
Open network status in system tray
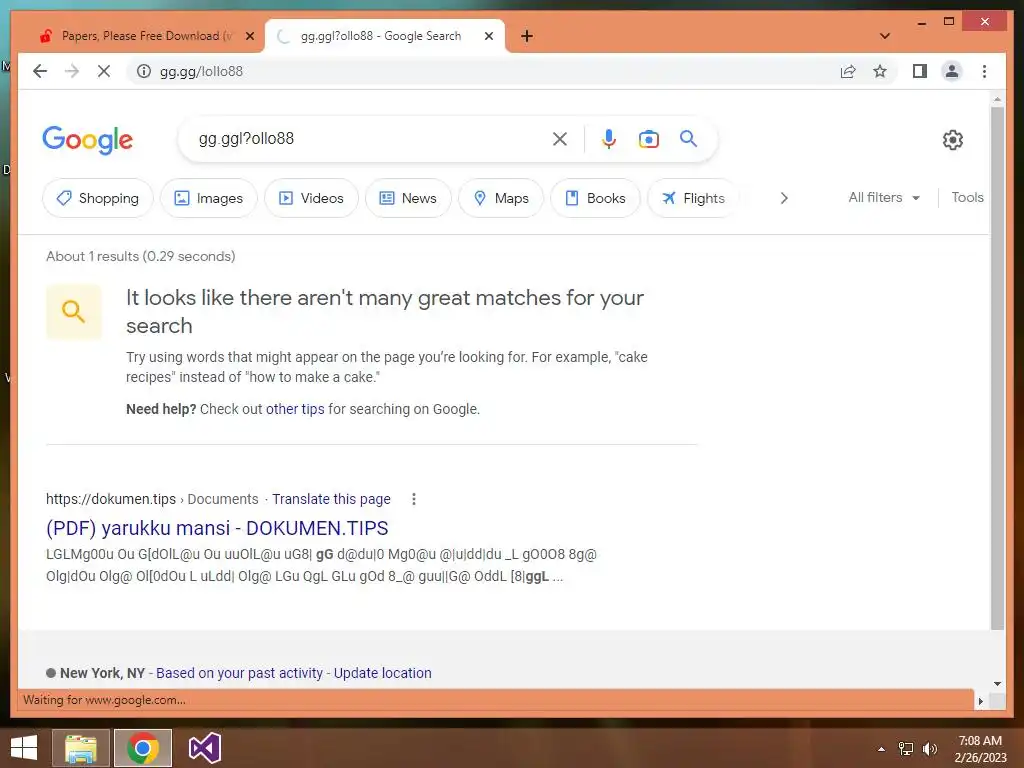tap(906, 748)
